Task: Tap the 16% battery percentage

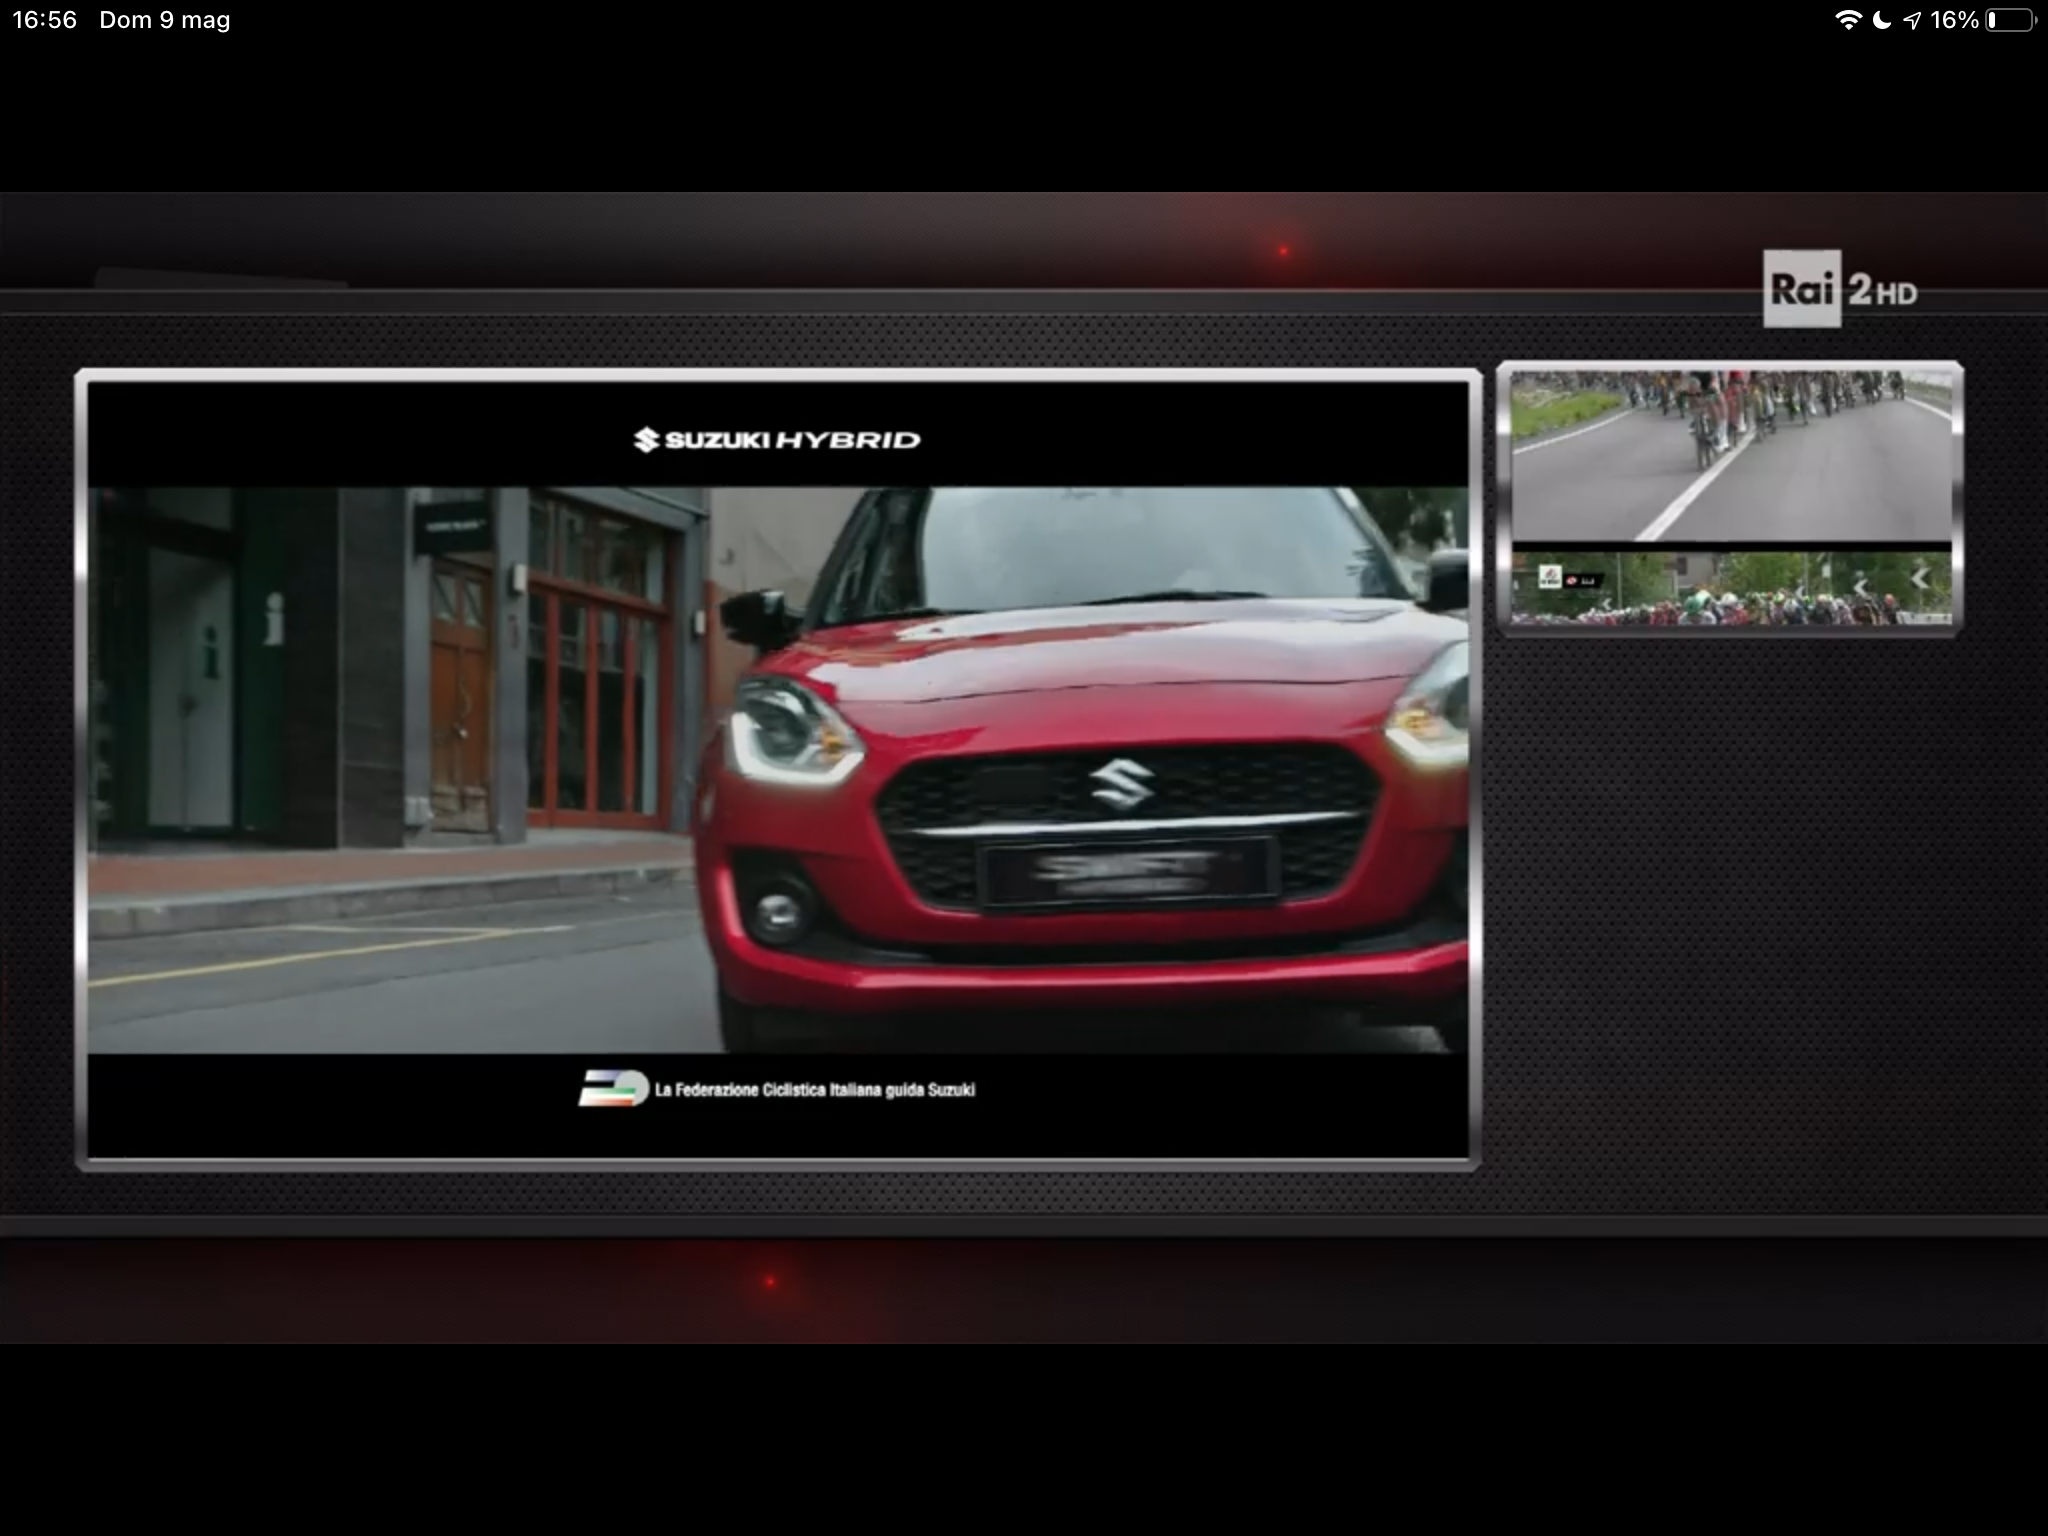Action: tap(1954, 20)
